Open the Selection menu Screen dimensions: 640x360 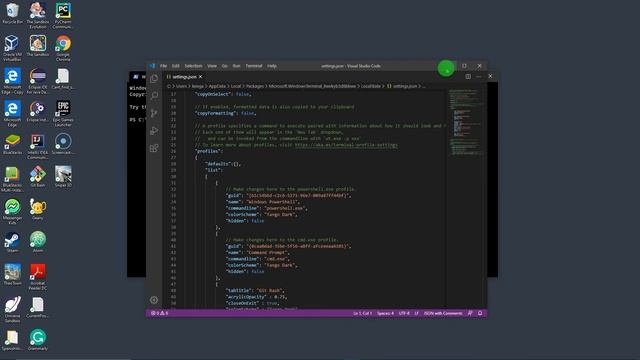click(193, 66)
